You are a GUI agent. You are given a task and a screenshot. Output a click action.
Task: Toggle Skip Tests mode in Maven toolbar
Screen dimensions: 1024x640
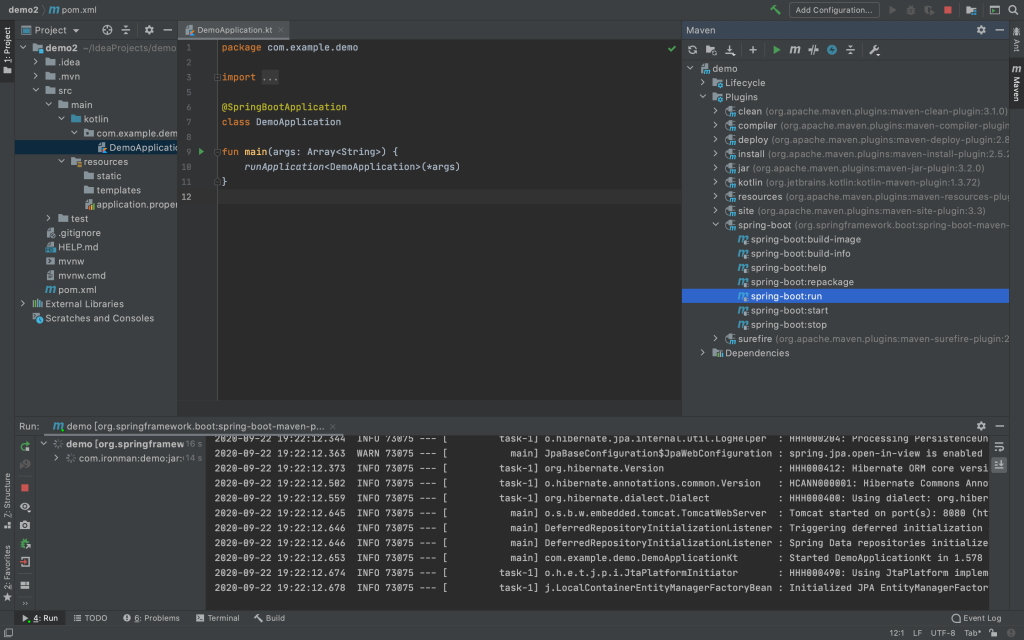[x=831, y=50]
